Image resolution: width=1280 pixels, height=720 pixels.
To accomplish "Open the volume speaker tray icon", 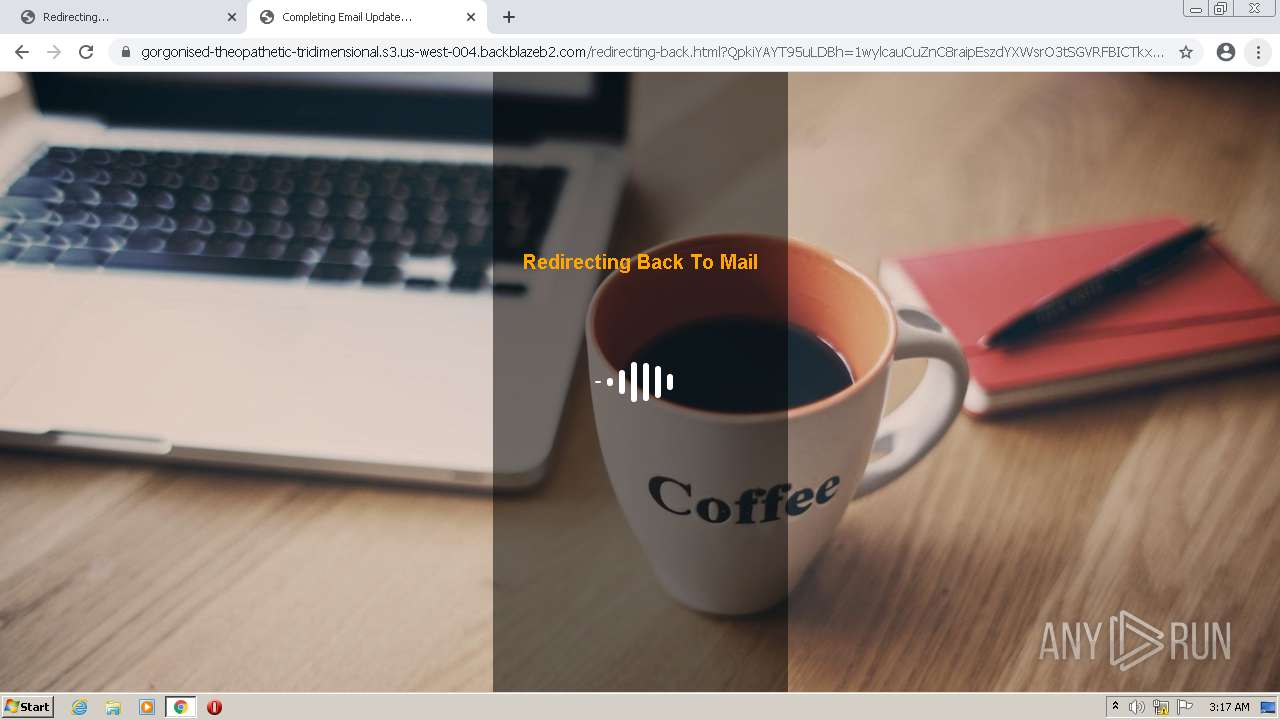I will 1137,707.
